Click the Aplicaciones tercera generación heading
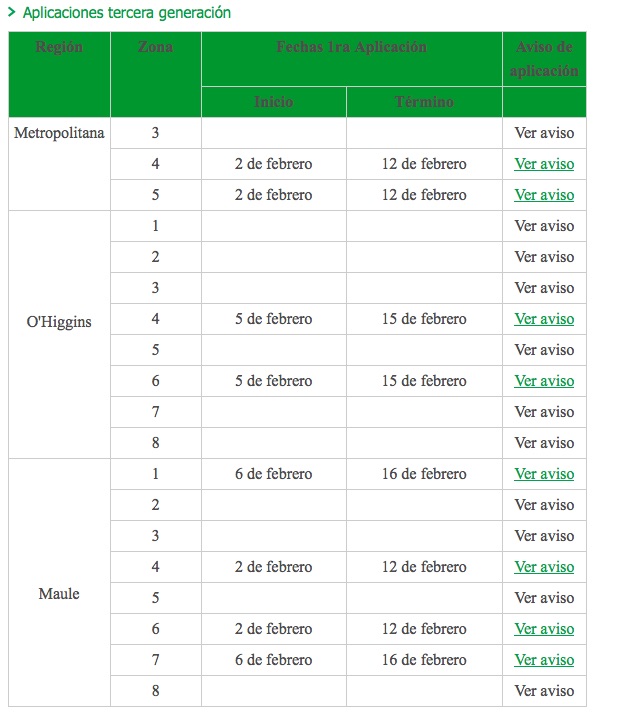 (126, 12)
